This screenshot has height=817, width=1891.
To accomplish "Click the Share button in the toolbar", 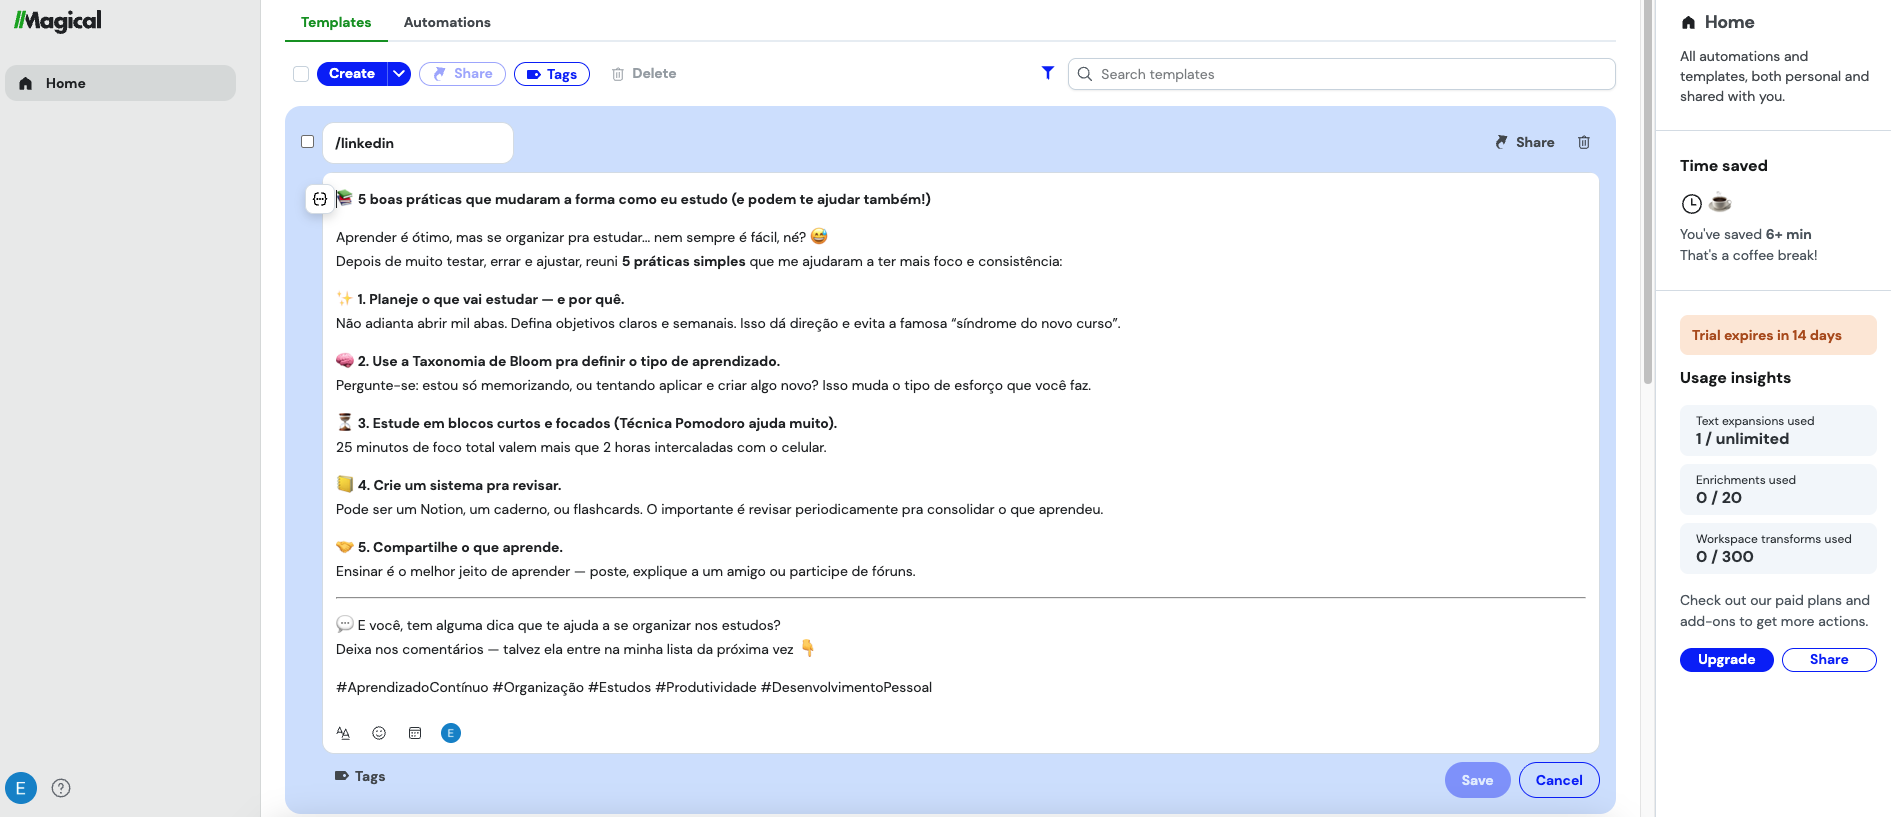I will tap(463, 74).
